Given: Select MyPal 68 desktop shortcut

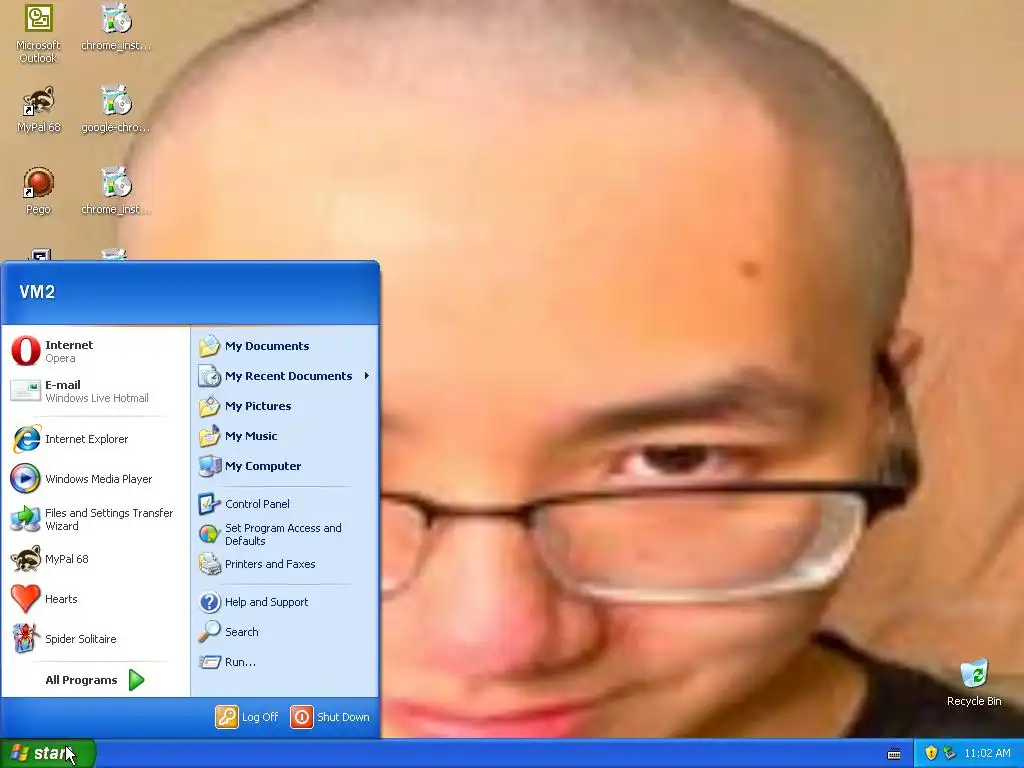Looking at the screenshot, I should tap(39, 110).
